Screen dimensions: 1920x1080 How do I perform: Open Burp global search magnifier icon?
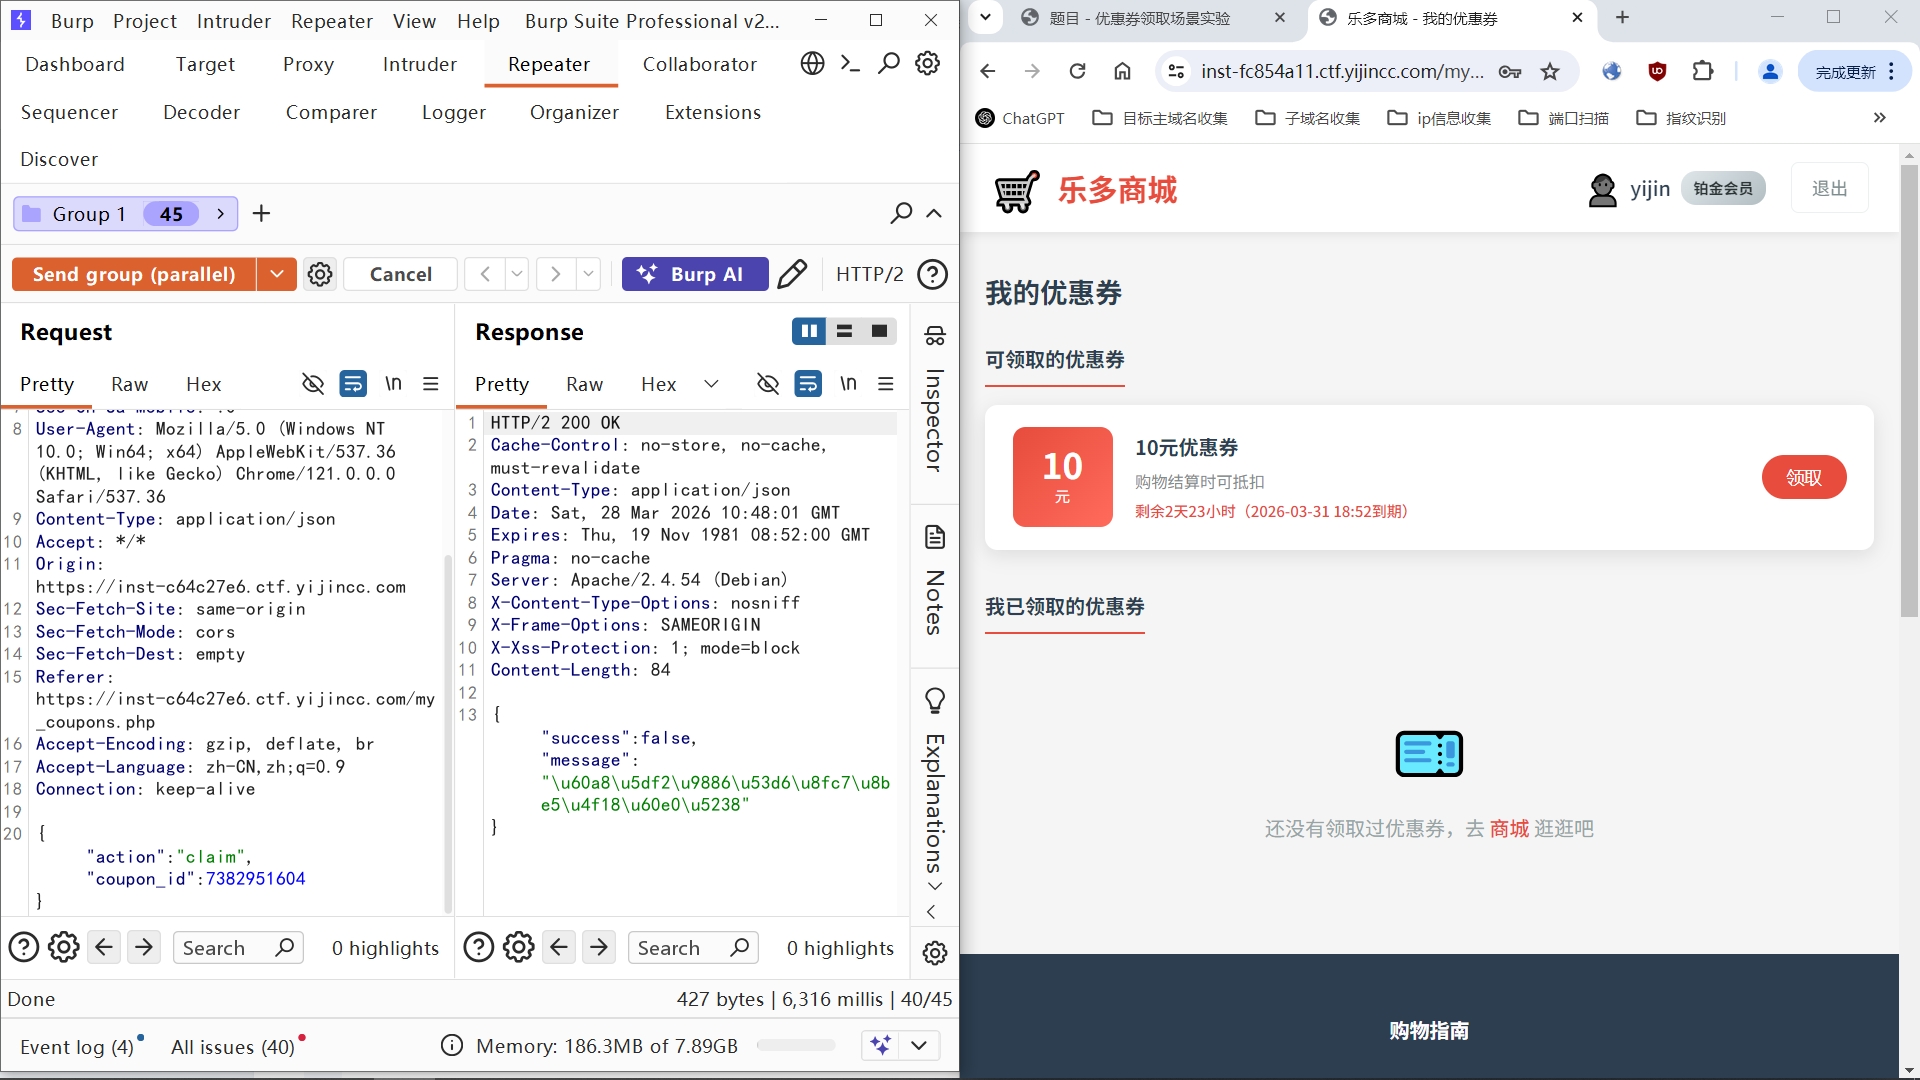(888, 64)
